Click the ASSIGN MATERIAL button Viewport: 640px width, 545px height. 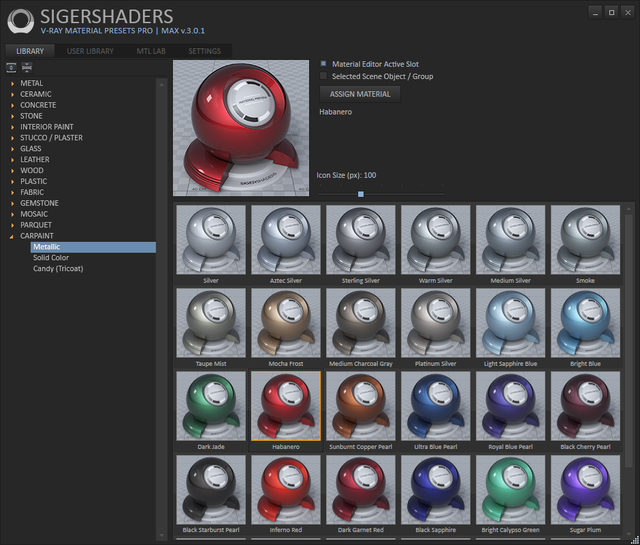[360, 94]
